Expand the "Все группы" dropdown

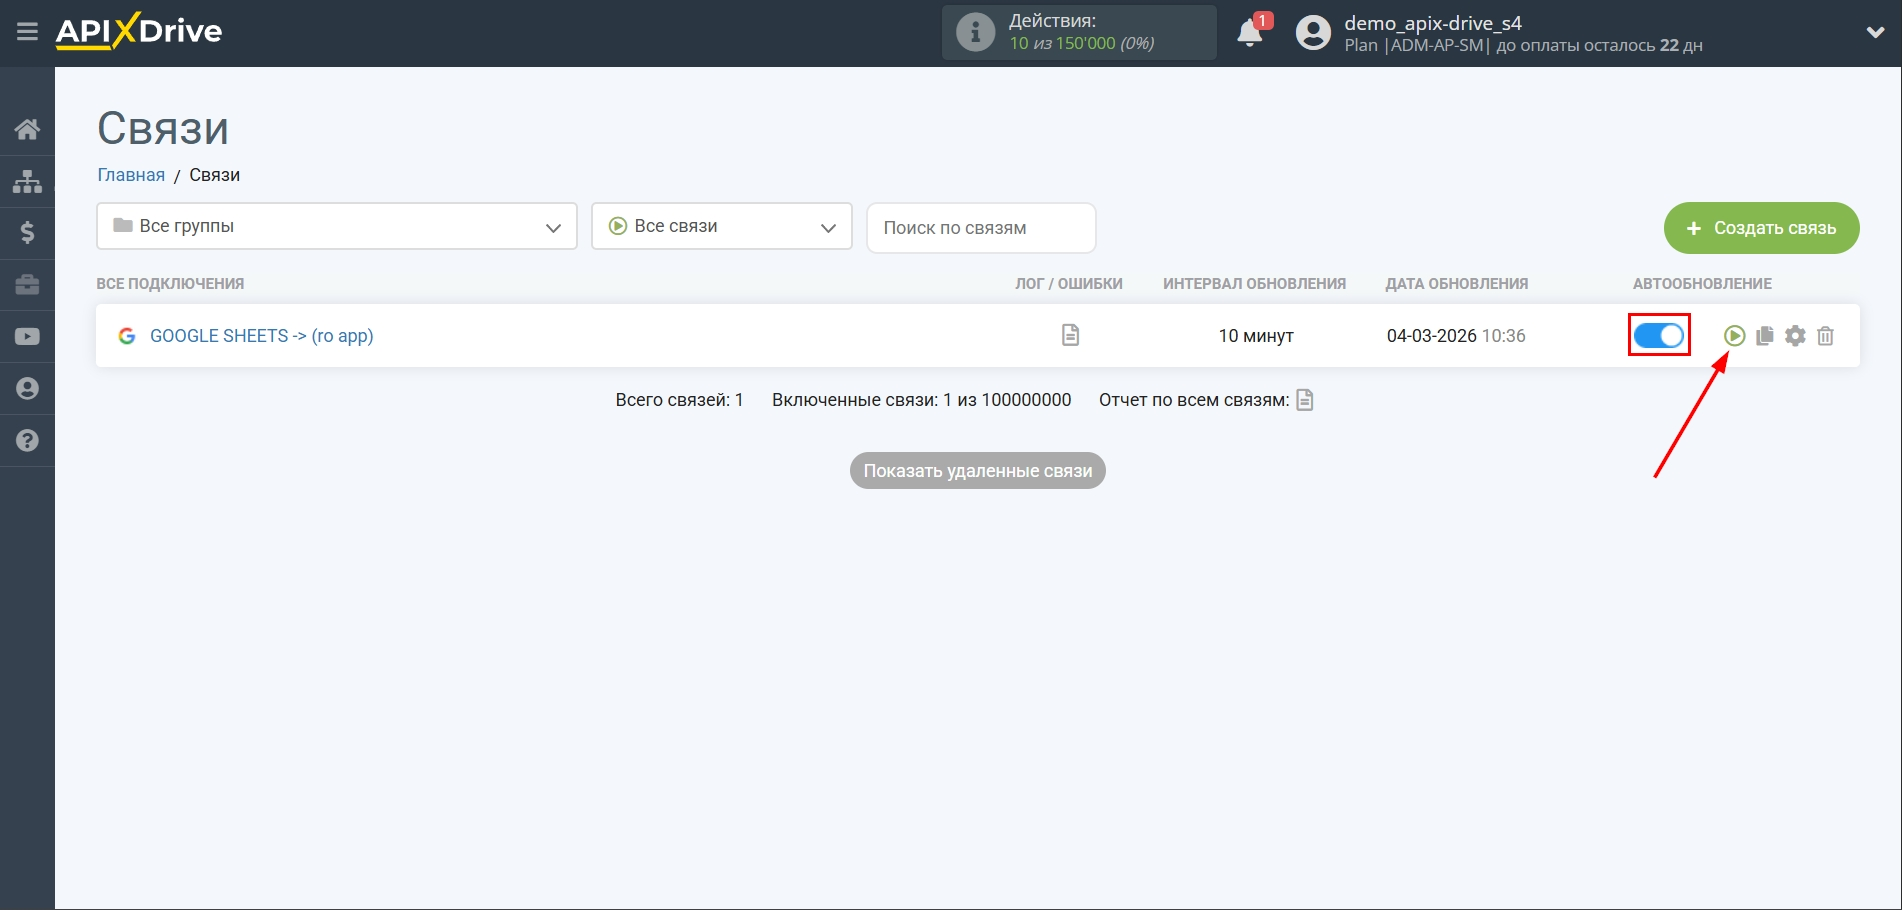[336, 227]
